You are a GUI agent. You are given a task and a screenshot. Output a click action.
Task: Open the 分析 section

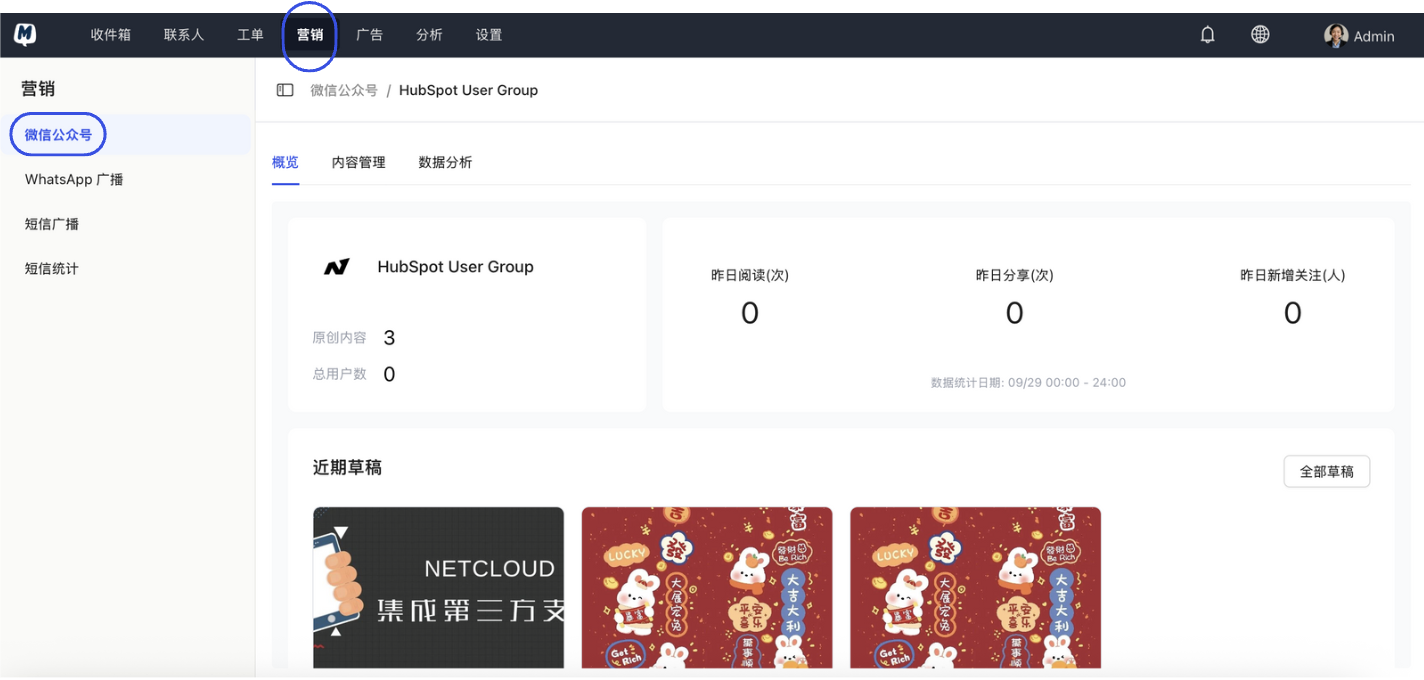[x=429, y=33]
